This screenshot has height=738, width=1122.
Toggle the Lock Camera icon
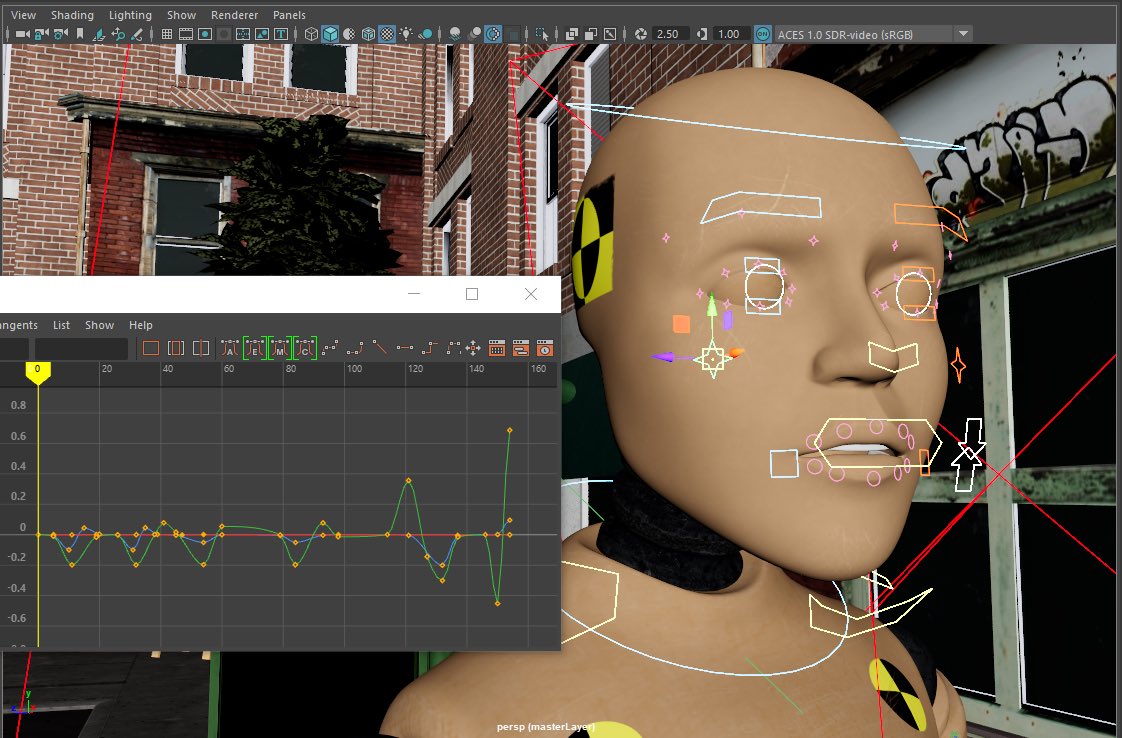click(42, 34)
